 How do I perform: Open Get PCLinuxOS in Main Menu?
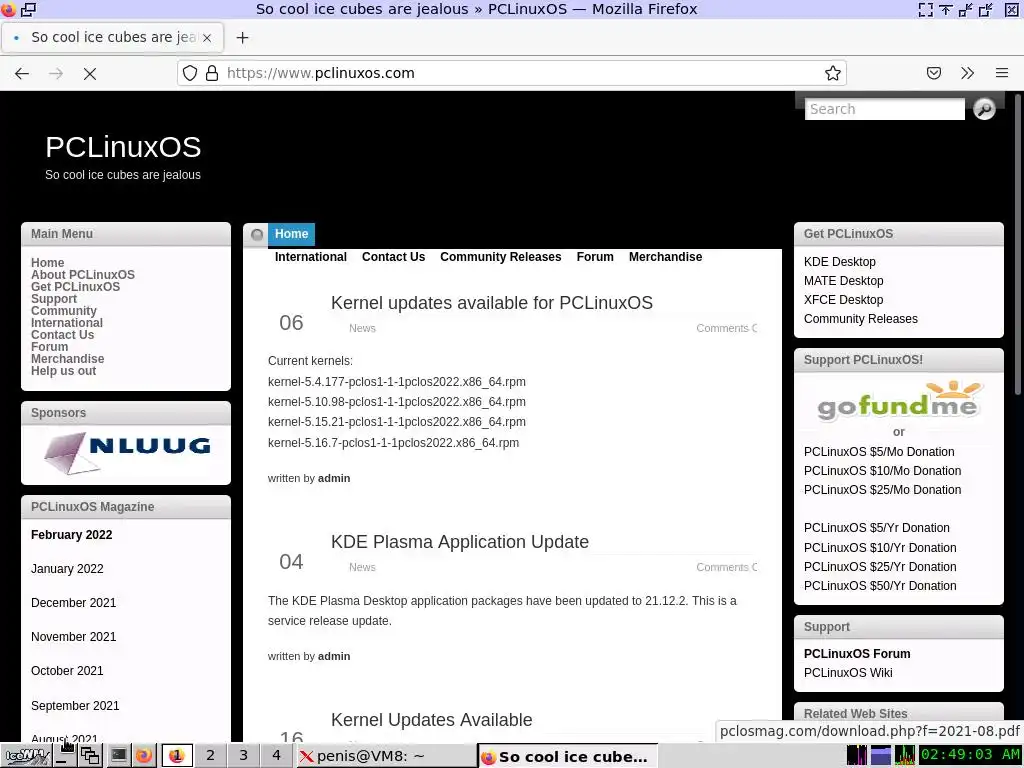point(76,287)
